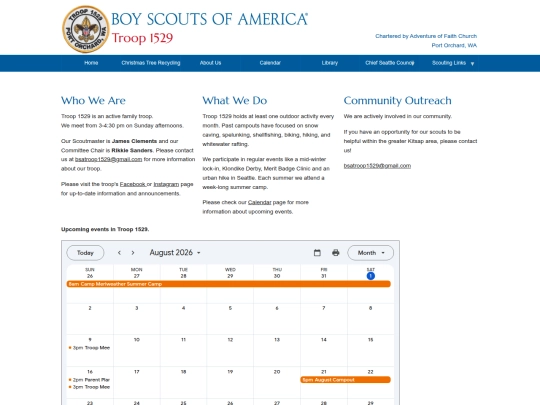This screenshot has height=405, width=540.
Task: Go to About Us page
Action: click(210, 63)
